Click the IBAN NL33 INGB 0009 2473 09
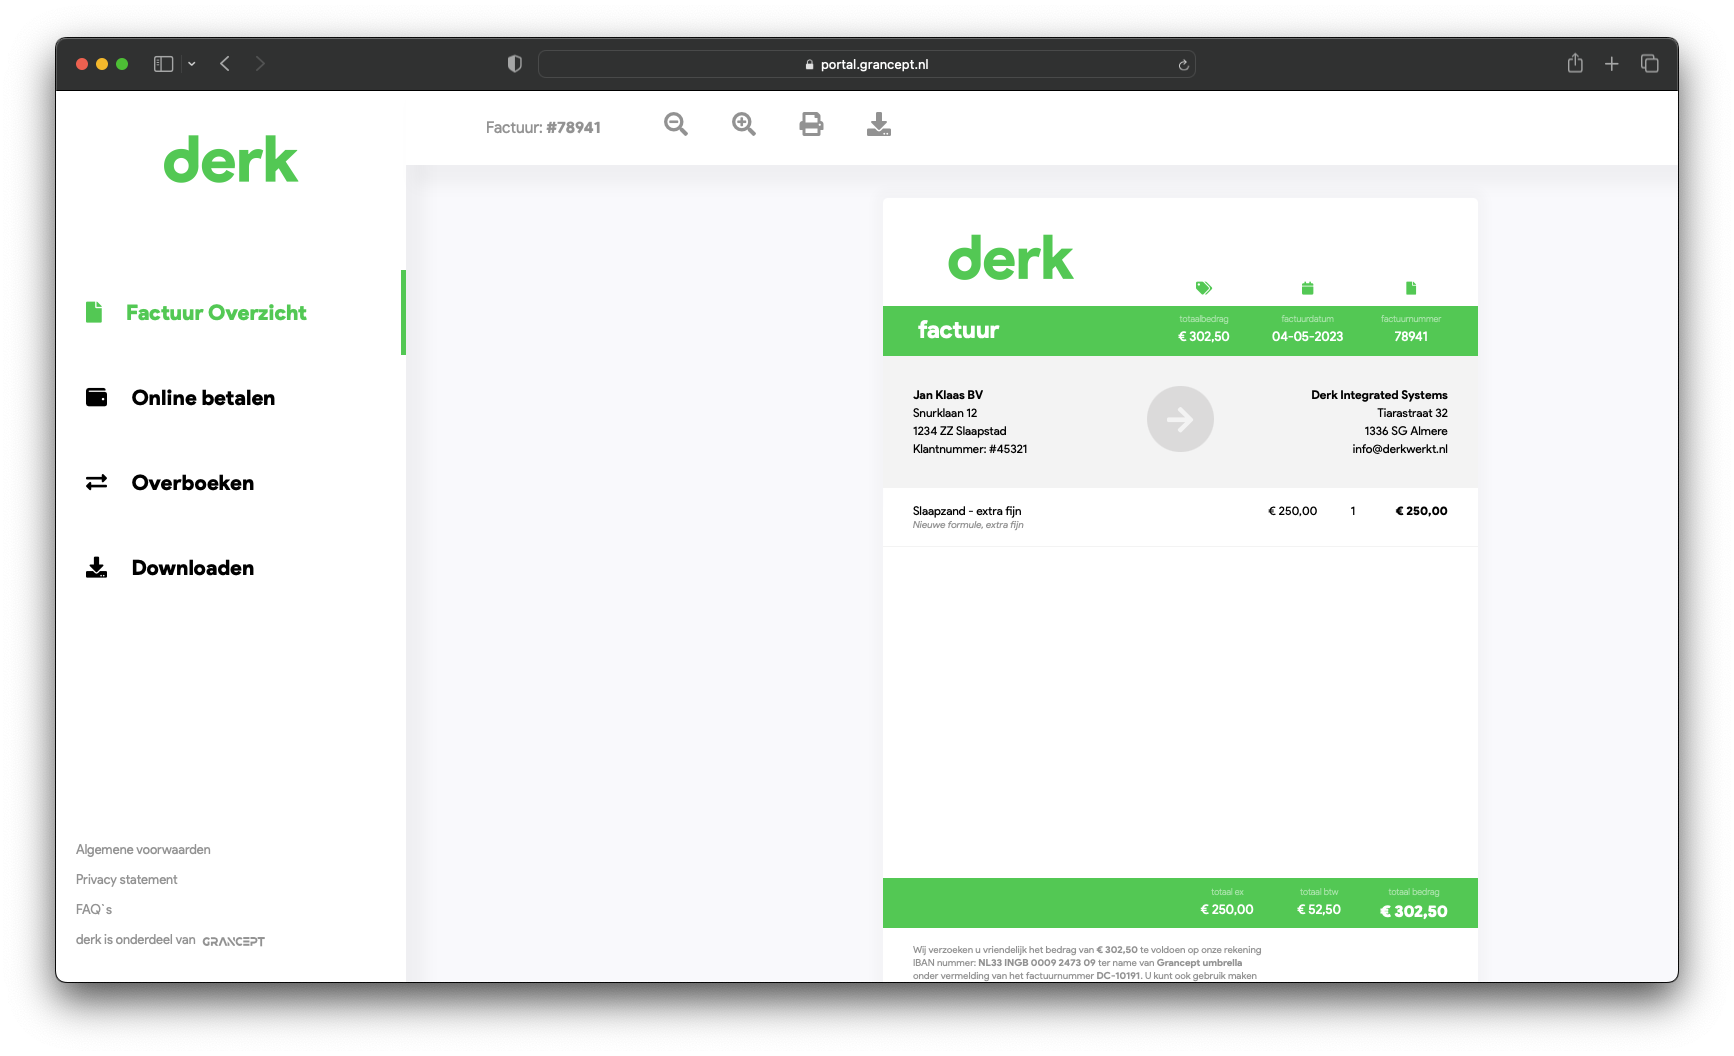Viewport: 1734px width, 1056px height. coord(1037,963)
